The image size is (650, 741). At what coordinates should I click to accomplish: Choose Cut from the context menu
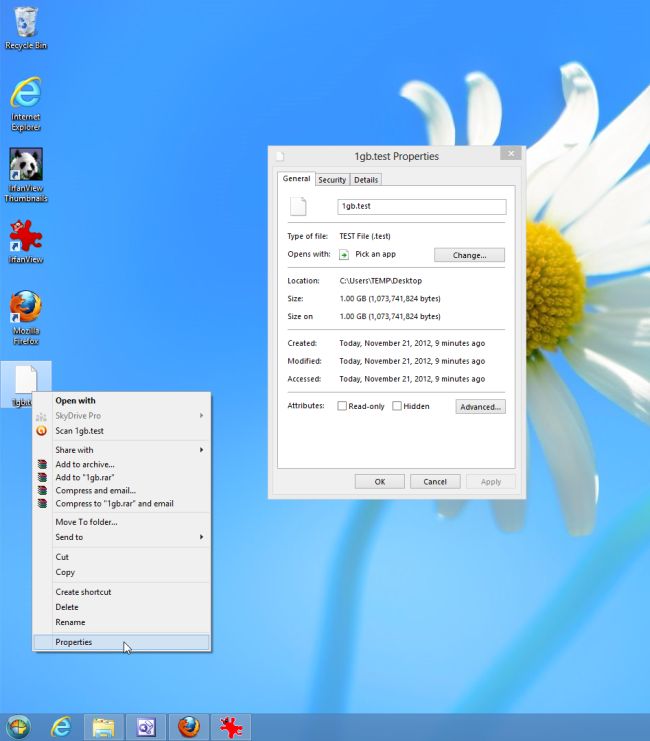[121, 557]
